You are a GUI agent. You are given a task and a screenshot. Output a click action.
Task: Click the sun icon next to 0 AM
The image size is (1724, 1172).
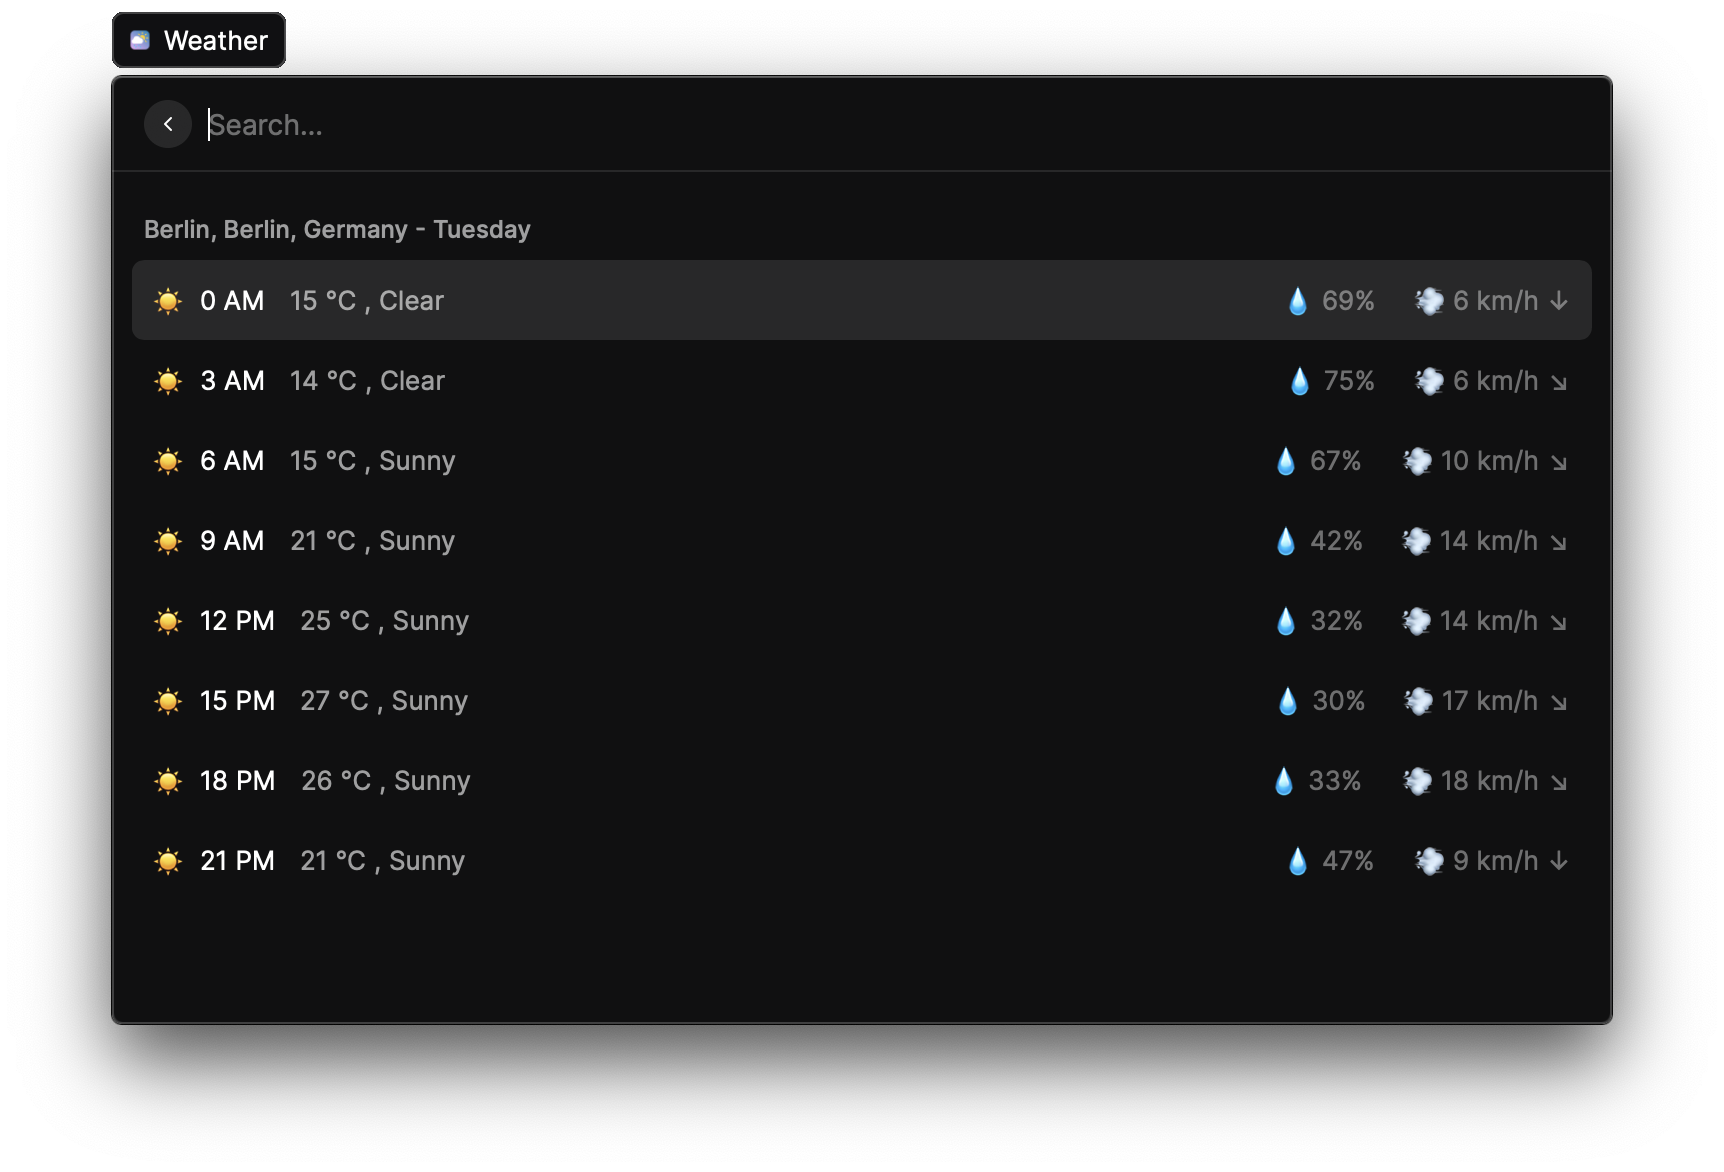pyautogui.click(x=168, y=300)
